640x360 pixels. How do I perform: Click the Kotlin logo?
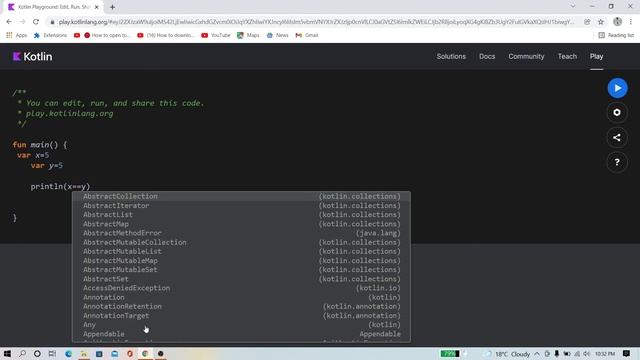(x=32, y=57)
